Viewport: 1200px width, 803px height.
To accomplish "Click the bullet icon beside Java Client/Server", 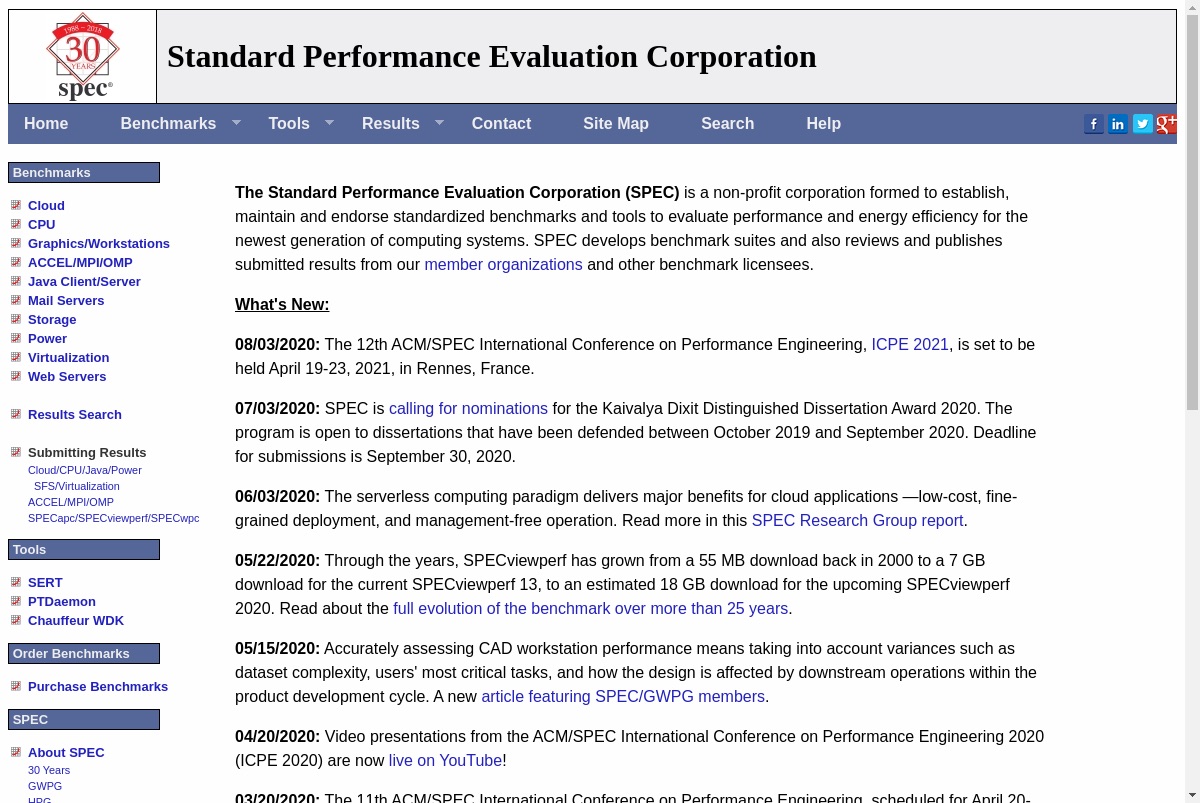I will (16, 281).
